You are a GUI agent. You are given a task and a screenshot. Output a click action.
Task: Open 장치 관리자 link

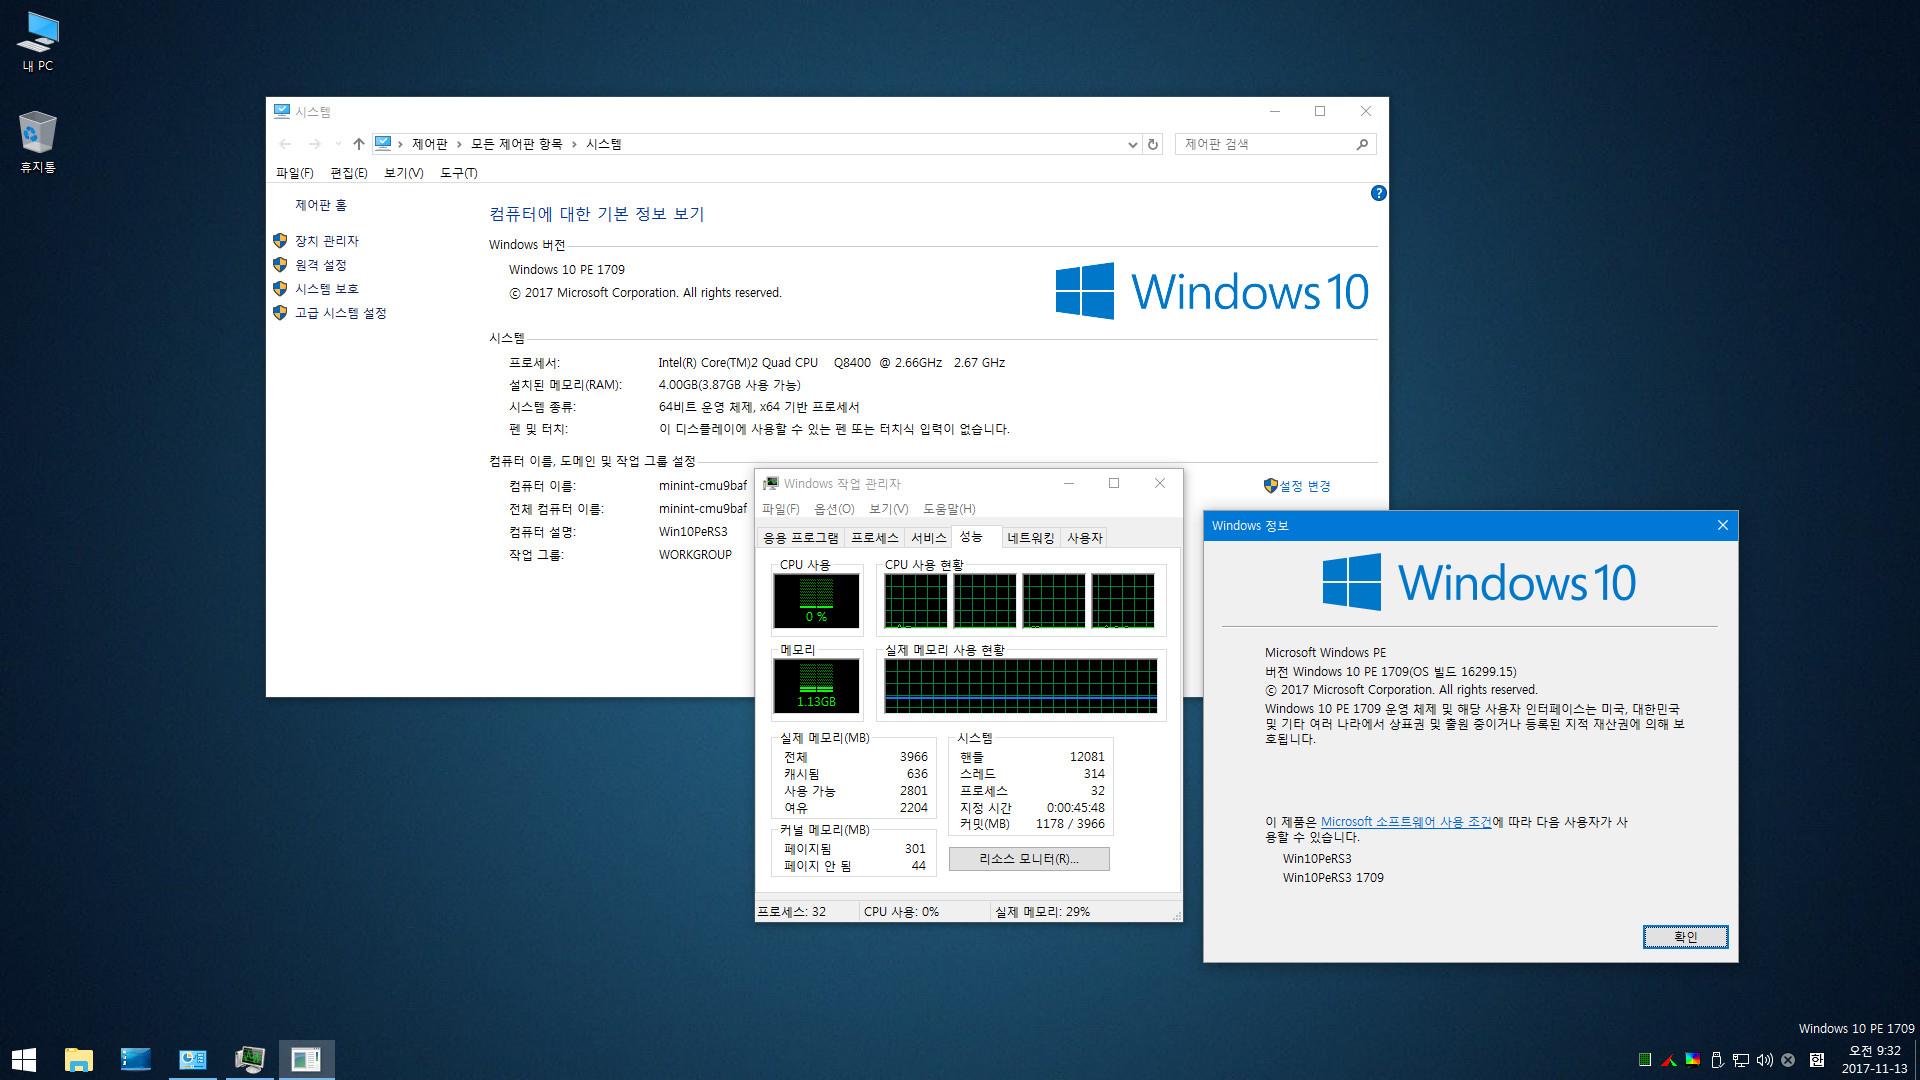[x=327, y=241]
